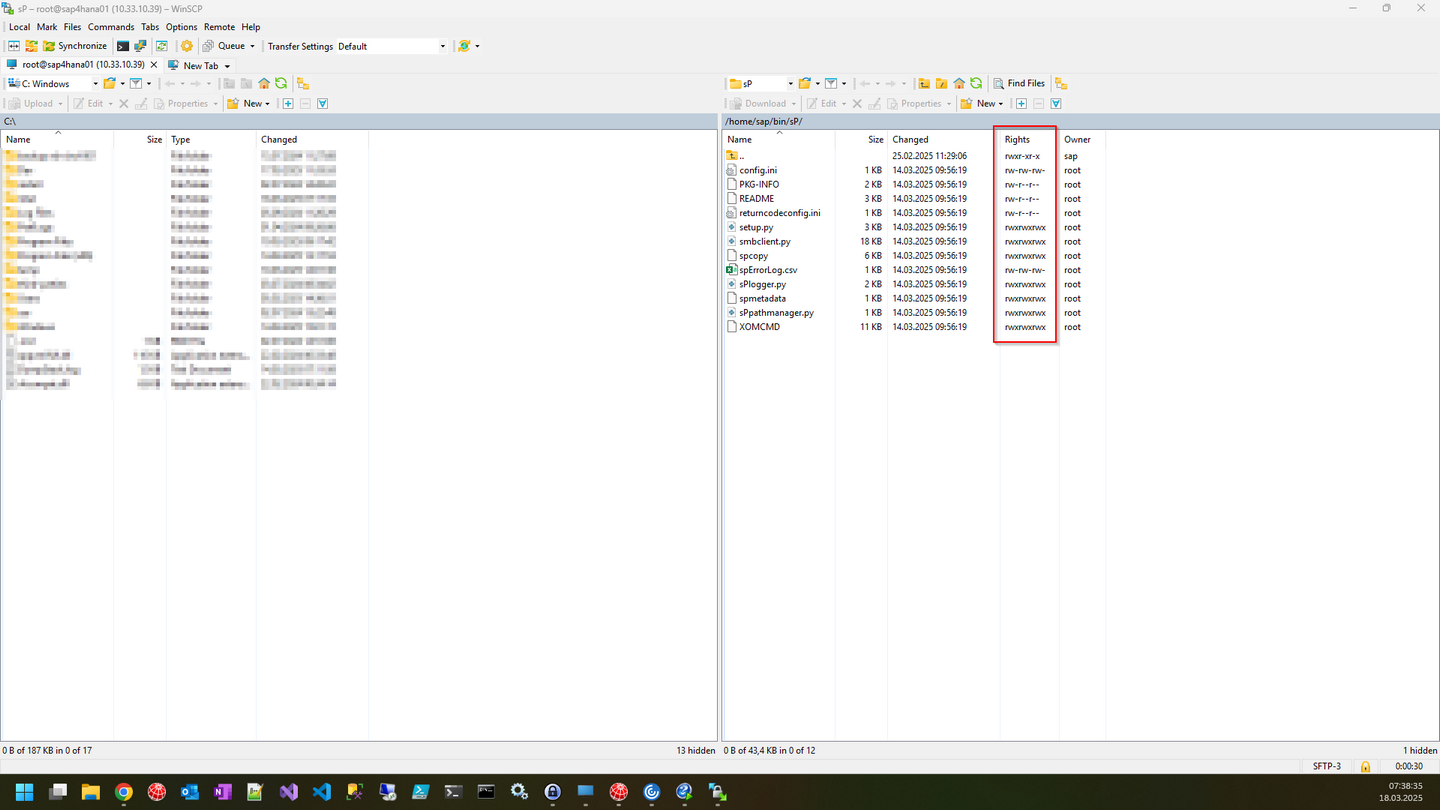This screenshot has width=1440, height=810.
Task: Expand the Queue dropdown arrow
Action: pyautogui.click(x=253, y=46)
